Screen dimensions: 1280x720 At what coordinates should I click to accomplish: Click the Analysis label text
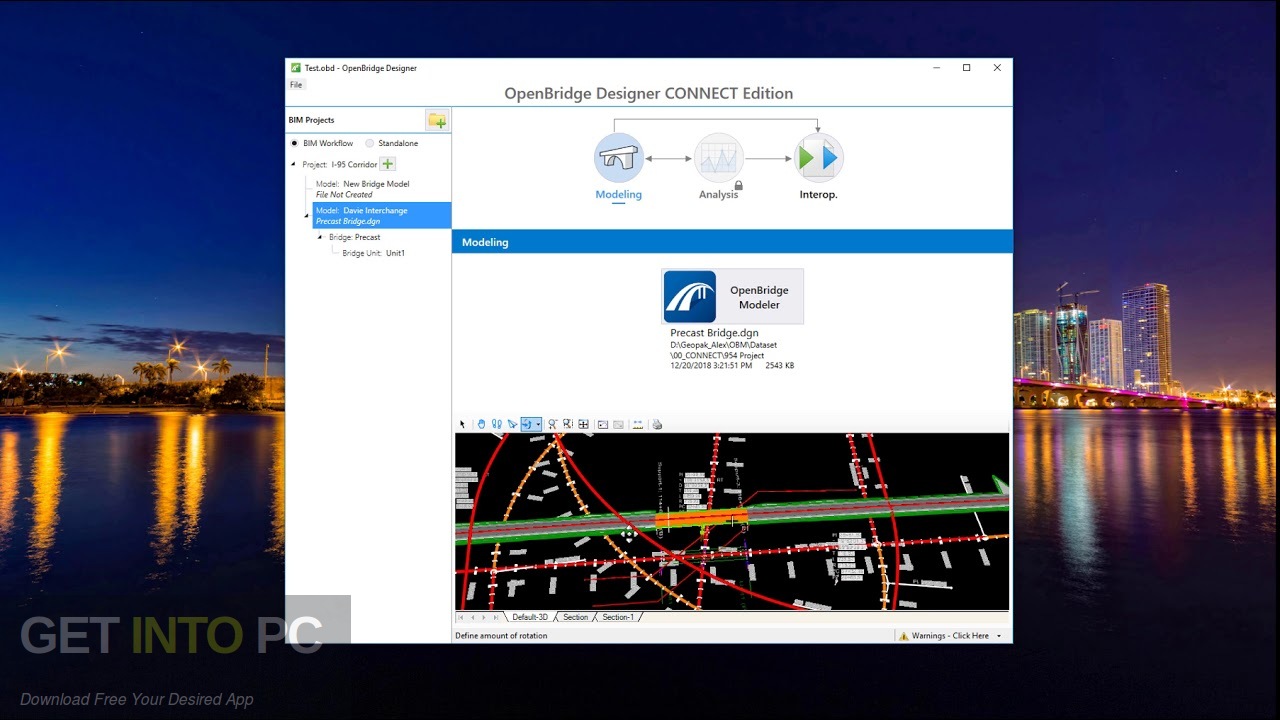click(x=718, y=194)
